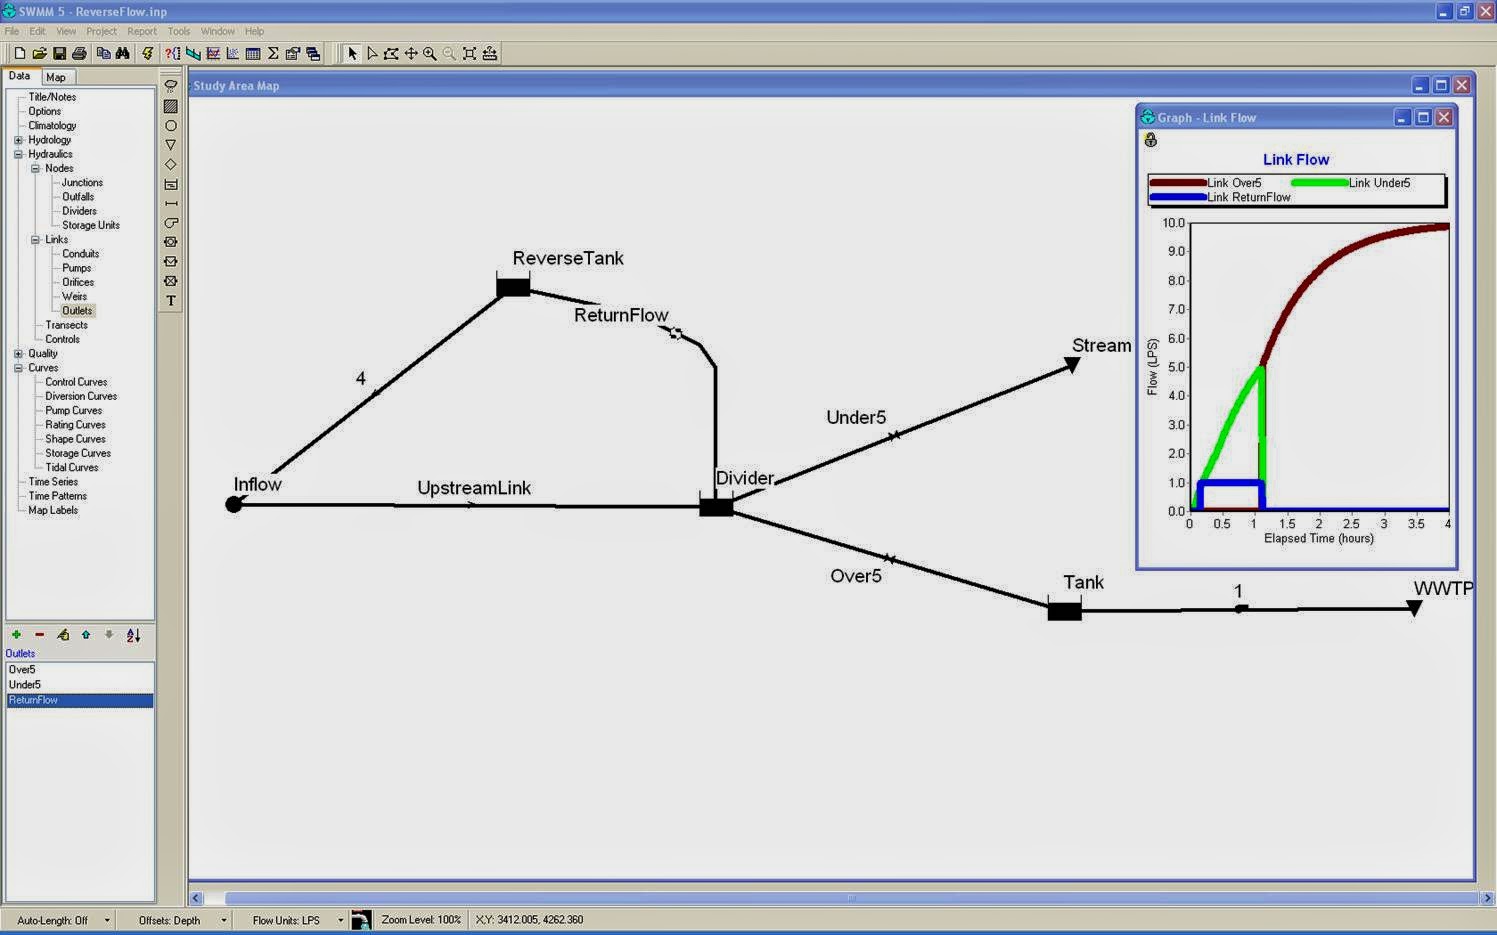Viewport: 1497px width, 935px height.
Task: Select the Zoom In magnifier tool
Action: pos(430,53)
